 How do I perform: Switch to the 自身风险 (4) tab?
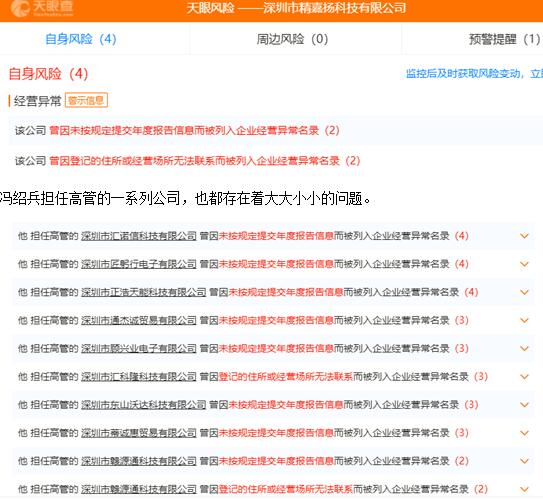point(81,39)
